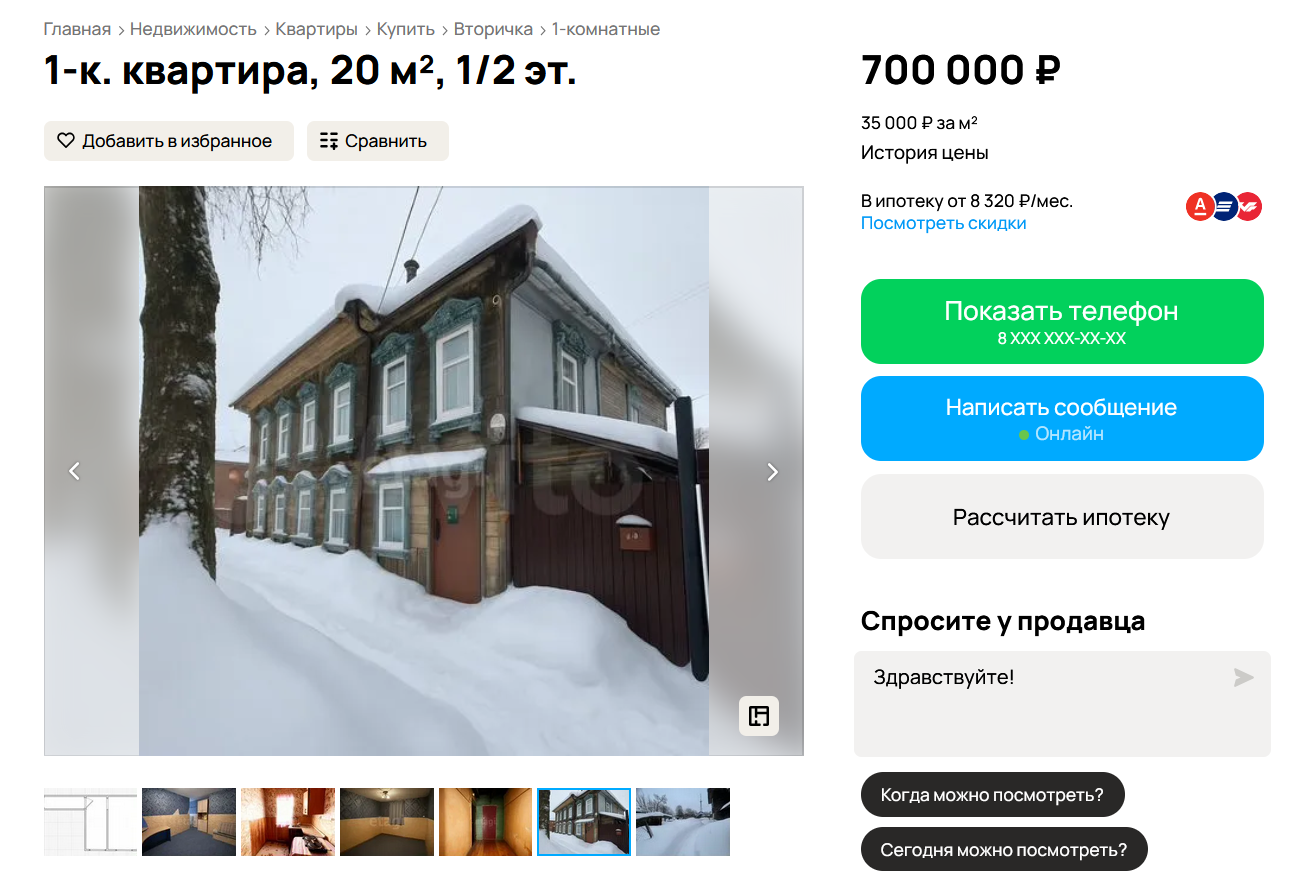Choose Когда можно посмотреть? quick question
The image size is (1311, 873).
[x=992, y=796]
